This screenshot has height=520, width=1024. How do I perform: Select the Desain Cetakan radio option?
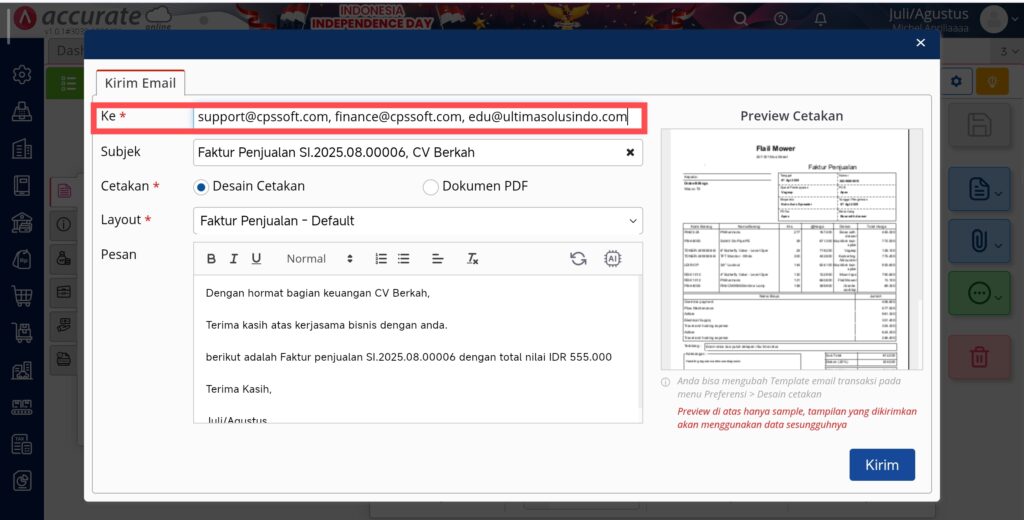201,187
